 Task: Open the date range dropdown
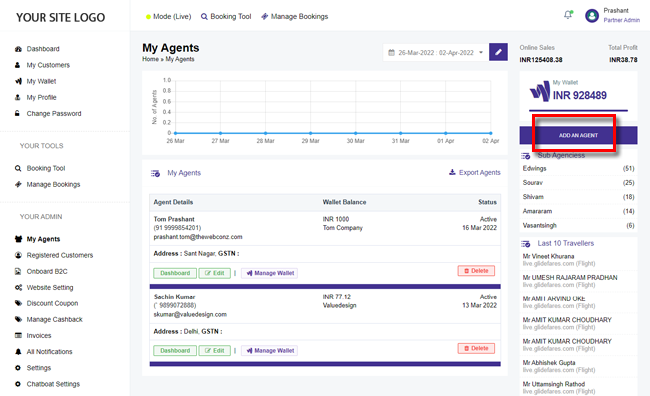[x=435, y=53]
